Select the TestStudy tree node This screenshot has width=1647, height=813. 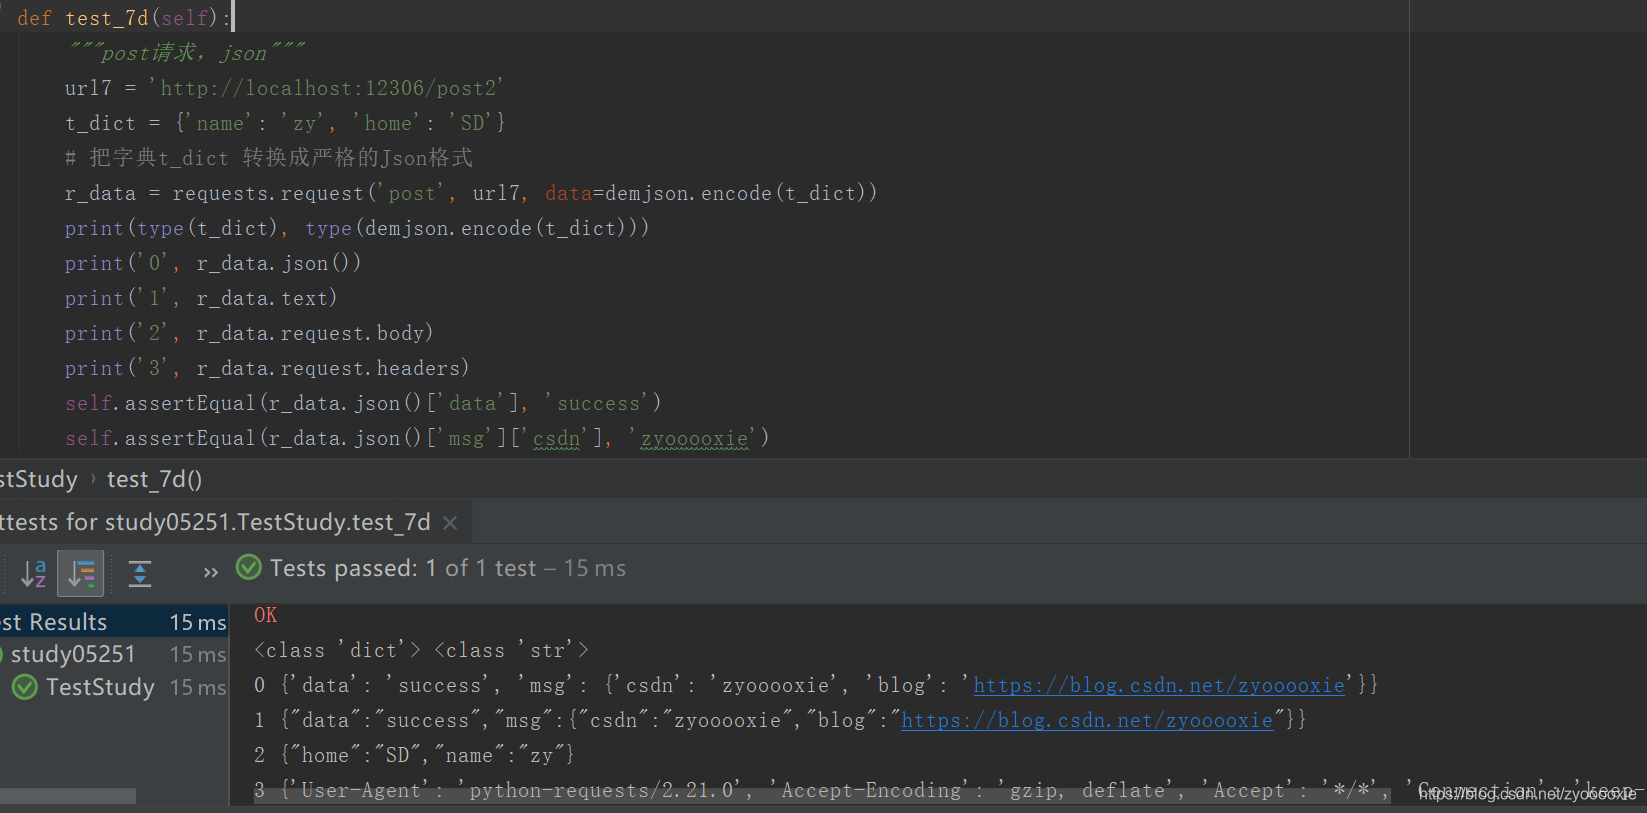(x=100, y=687)
